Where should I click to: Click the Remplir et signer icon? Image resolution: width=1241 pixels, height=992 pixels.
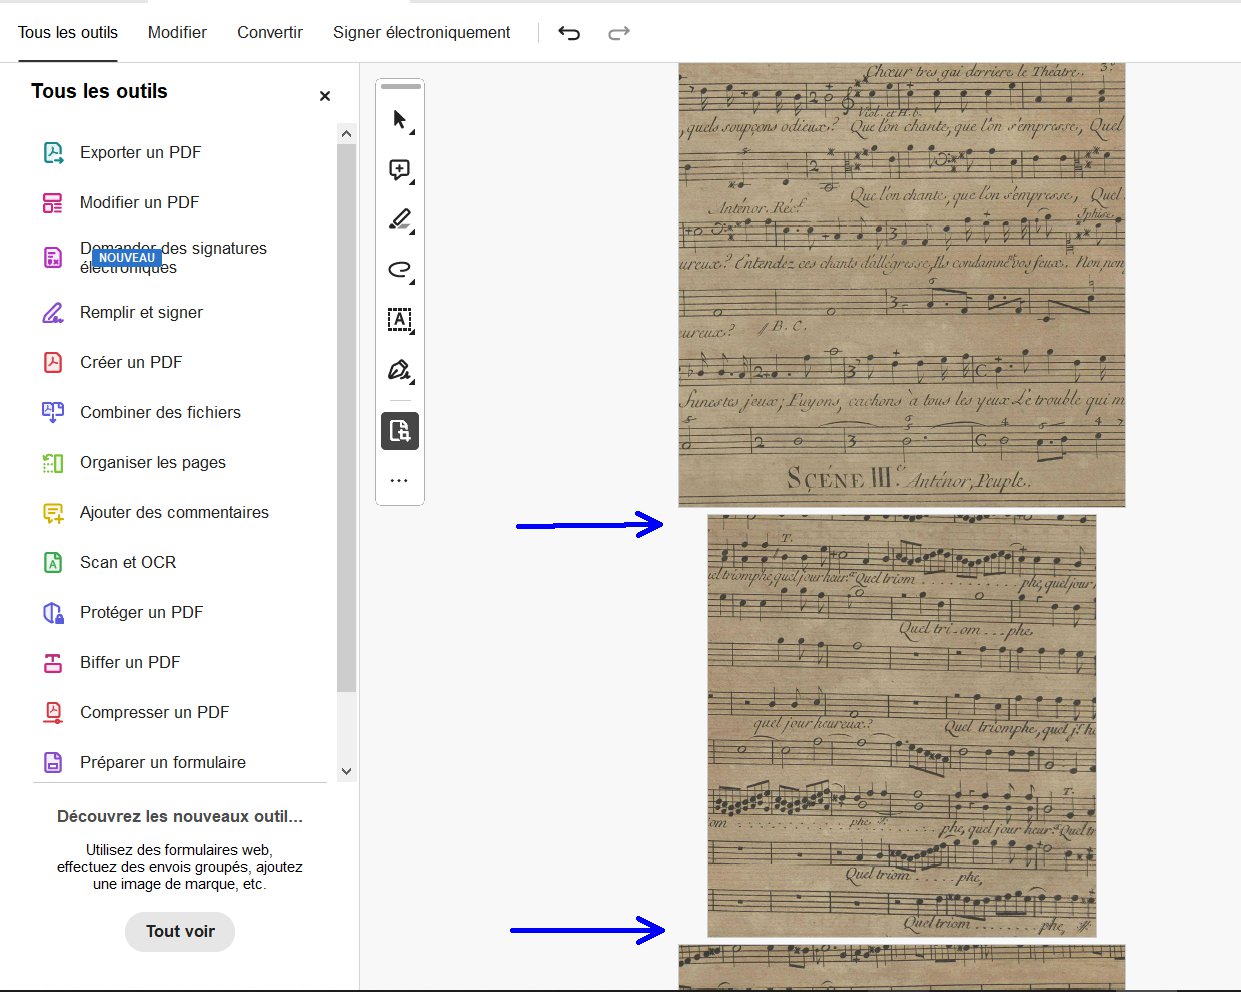coord(53,313)
